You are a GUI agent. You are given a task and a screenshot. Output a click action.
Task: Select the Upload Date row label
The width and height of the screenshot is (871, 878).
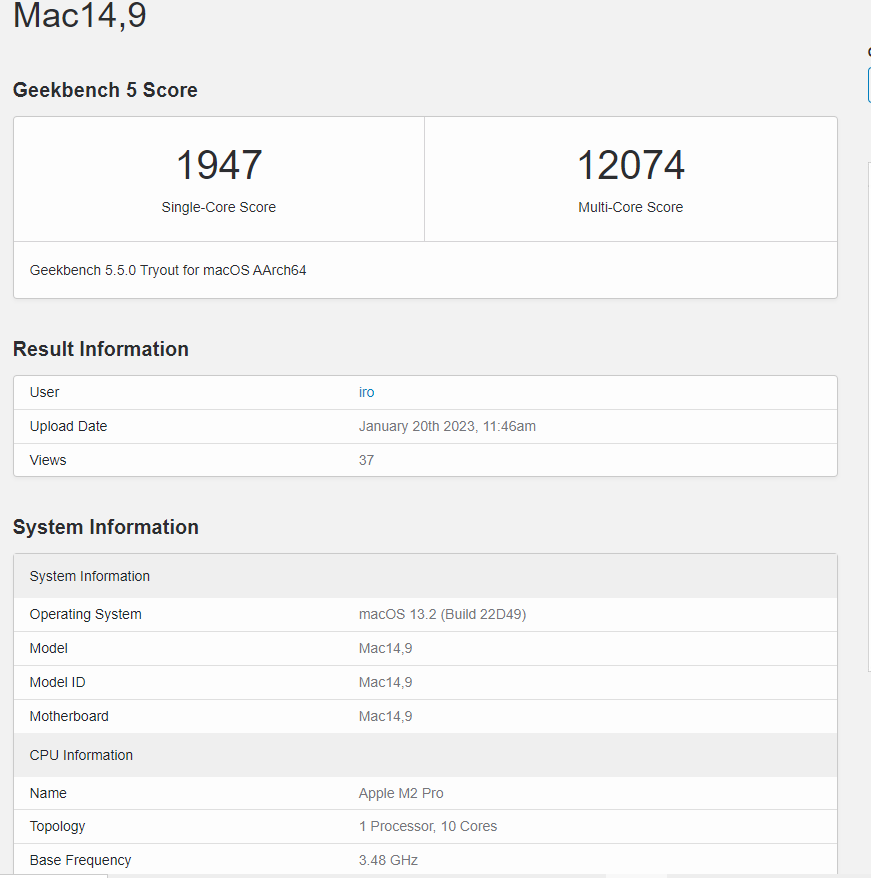[x=68, y=427]
